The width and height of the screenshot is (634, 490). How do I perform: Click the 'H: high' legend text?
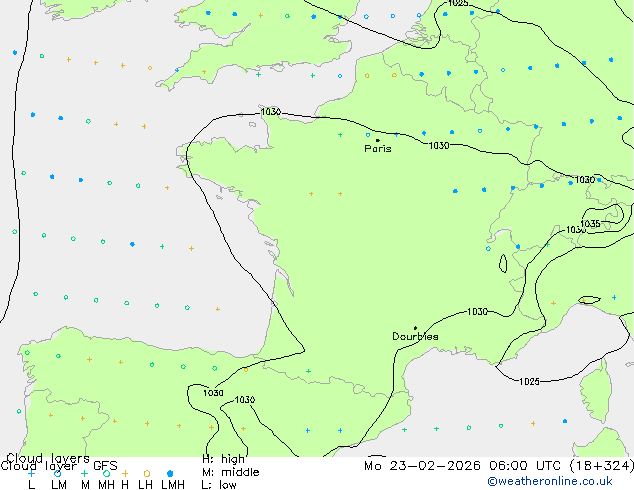(223, 459)
